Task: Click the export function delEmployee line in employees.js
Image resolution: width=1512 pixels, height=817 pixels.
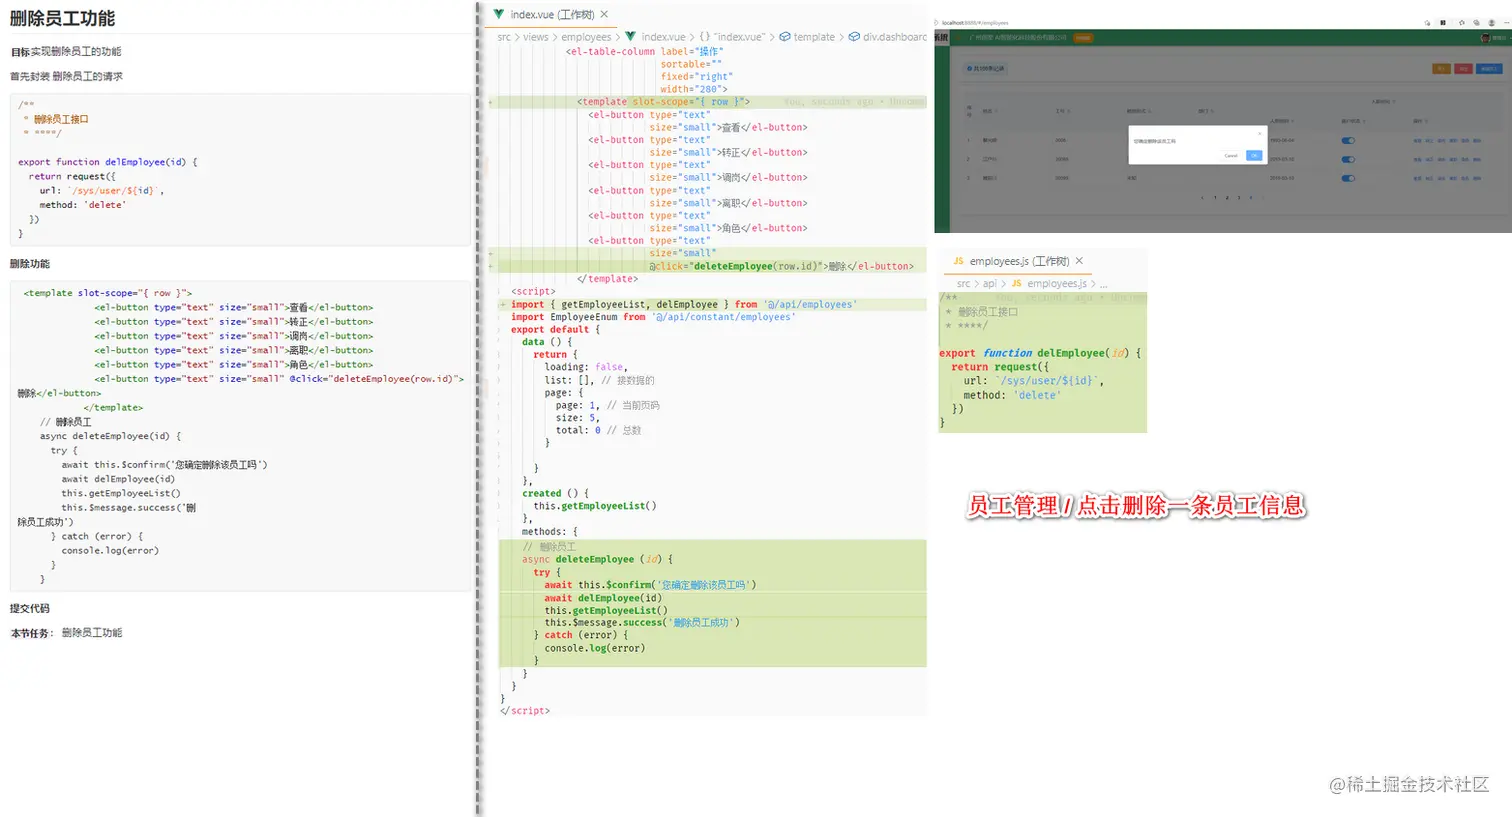Action: click(1040, 353)
